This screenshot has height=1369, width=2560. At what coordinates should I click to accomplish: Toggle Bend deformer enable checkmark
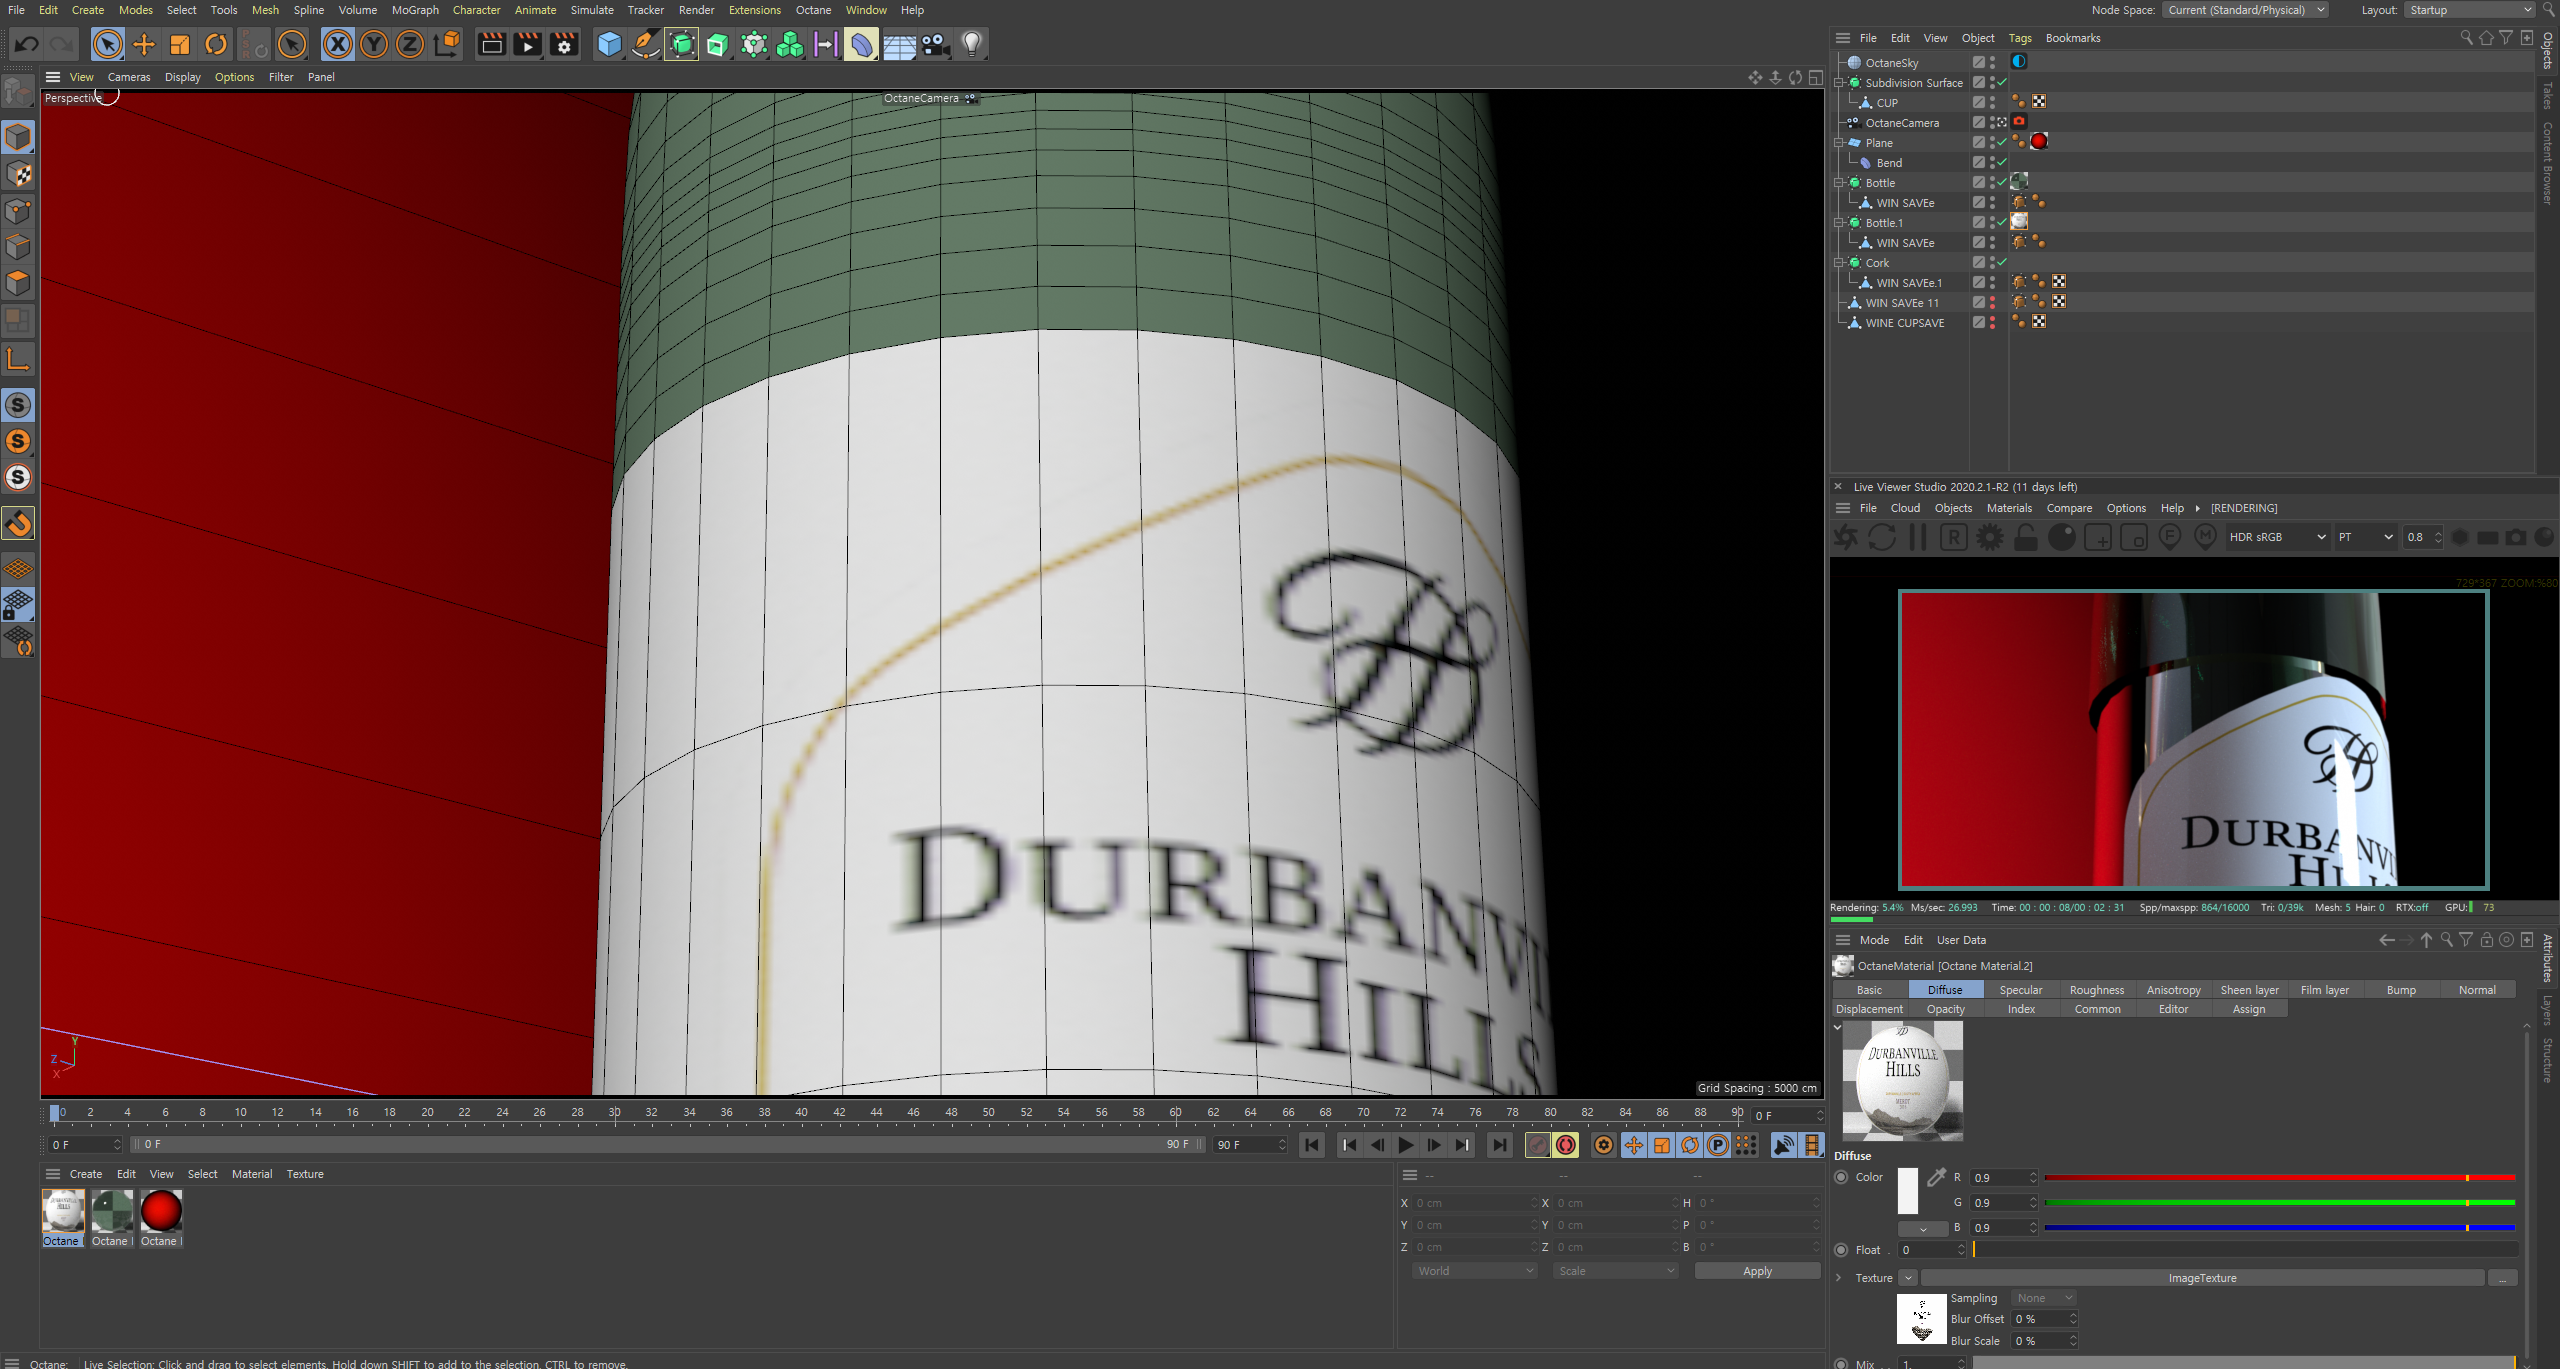(2002, 162)
